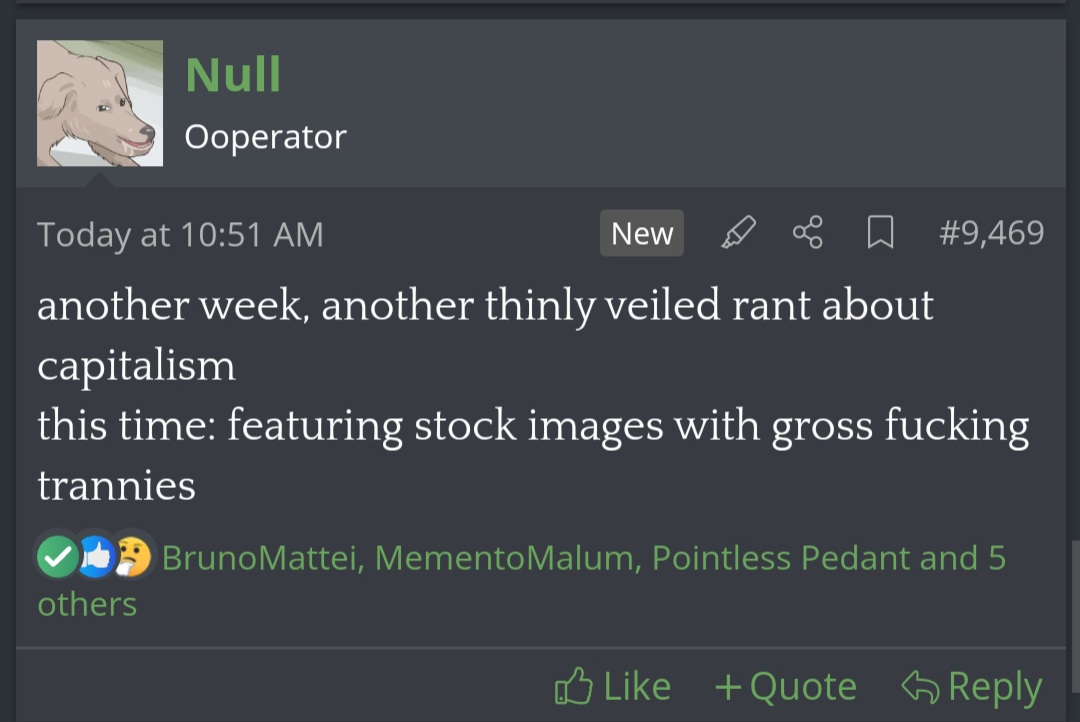Click the Ooperator user title
Image resolution: width=1080 pixels, height=722 pixels.
tap(265, 137)
